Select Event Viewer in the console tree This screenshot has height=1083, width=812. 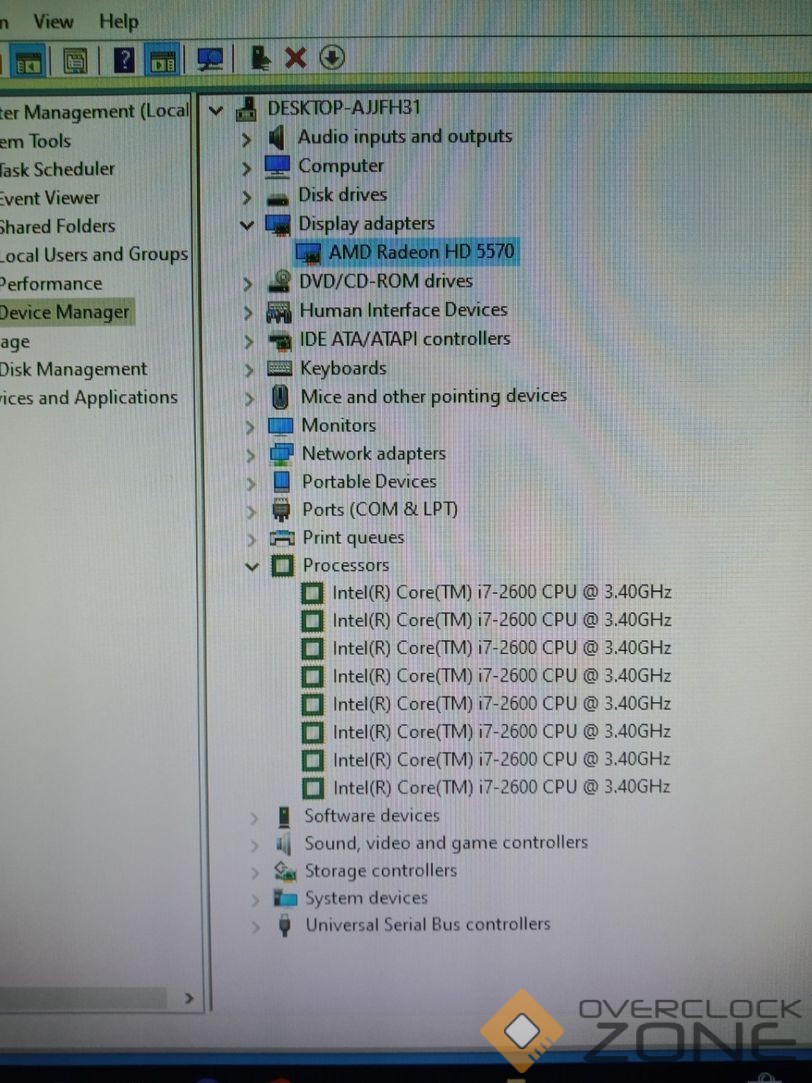click(50, 198)
